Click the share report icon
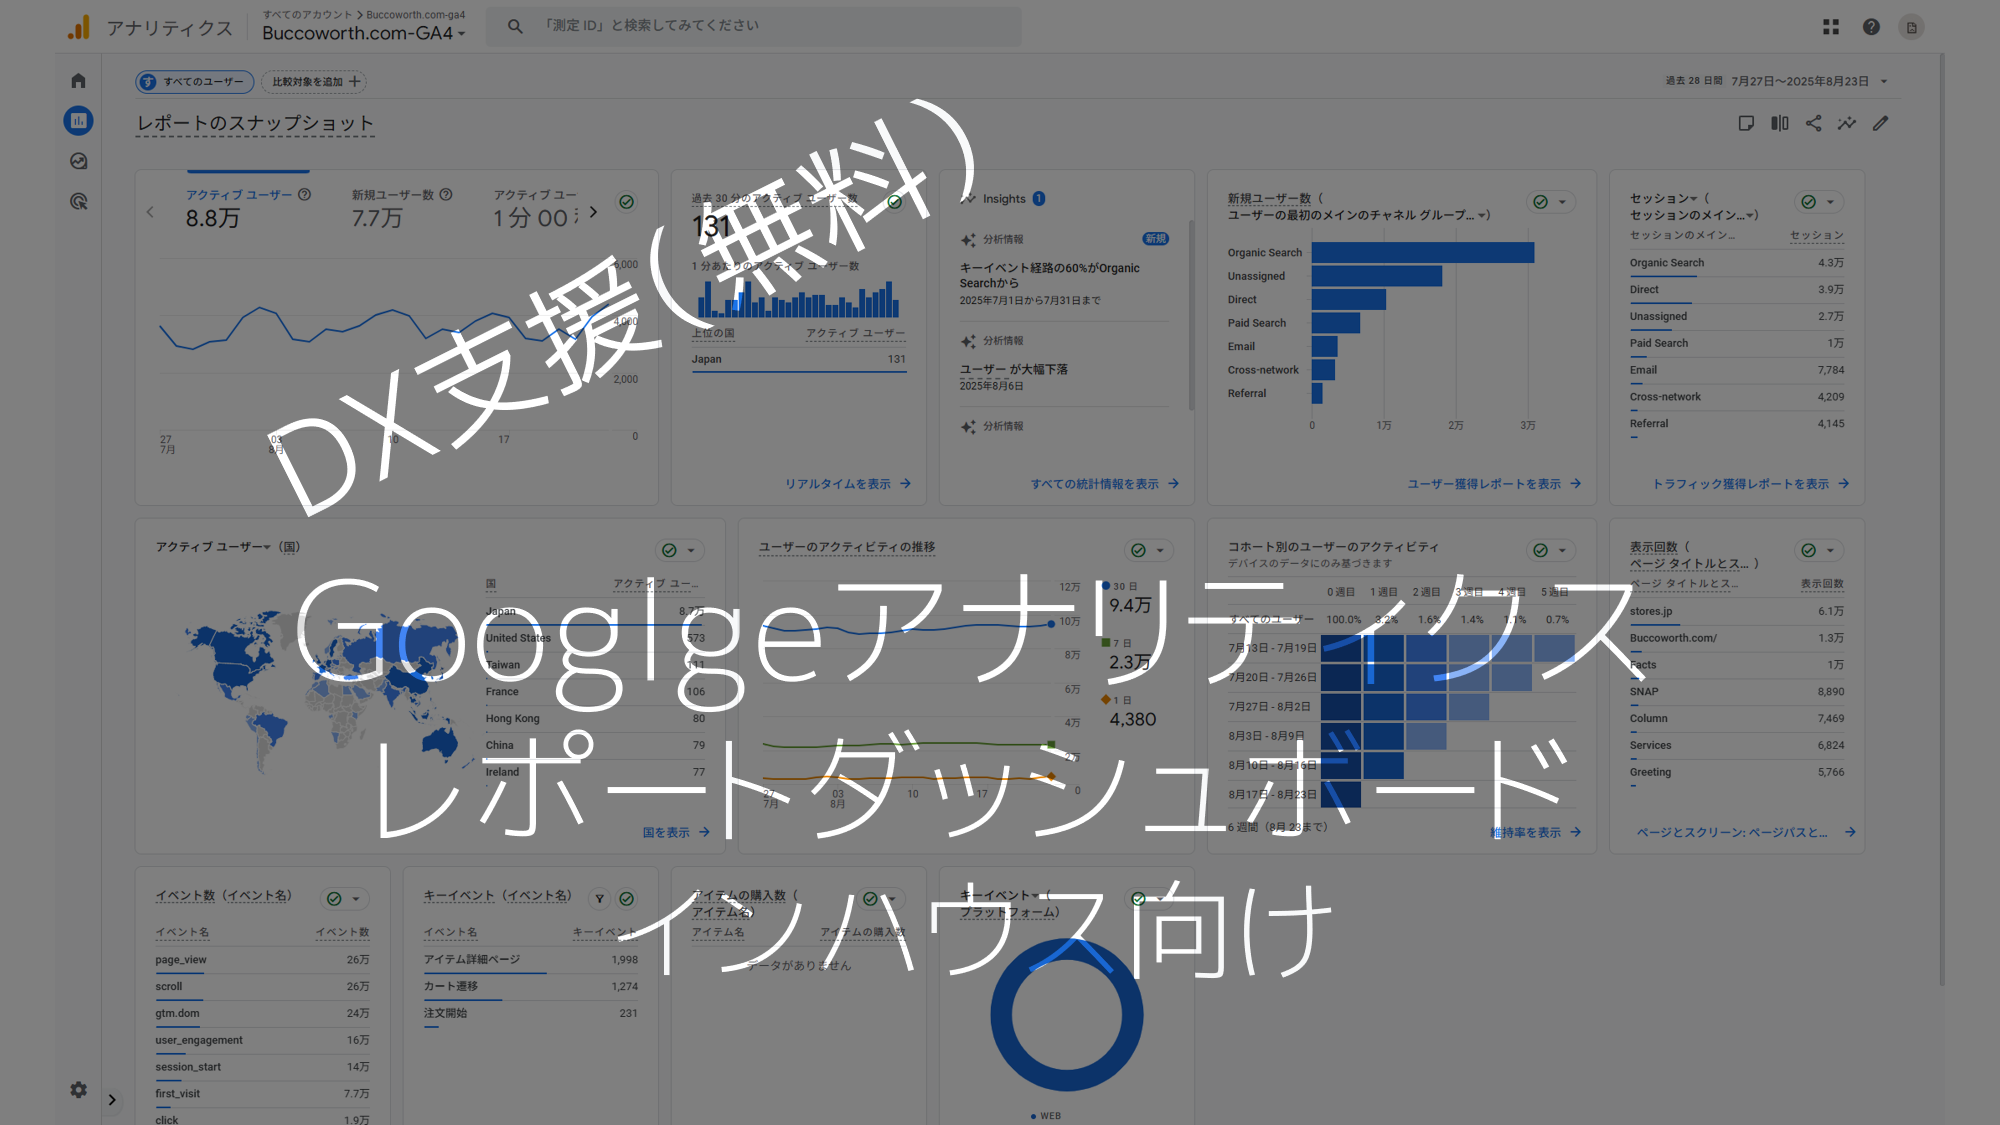 click(x=1813, y=123)
